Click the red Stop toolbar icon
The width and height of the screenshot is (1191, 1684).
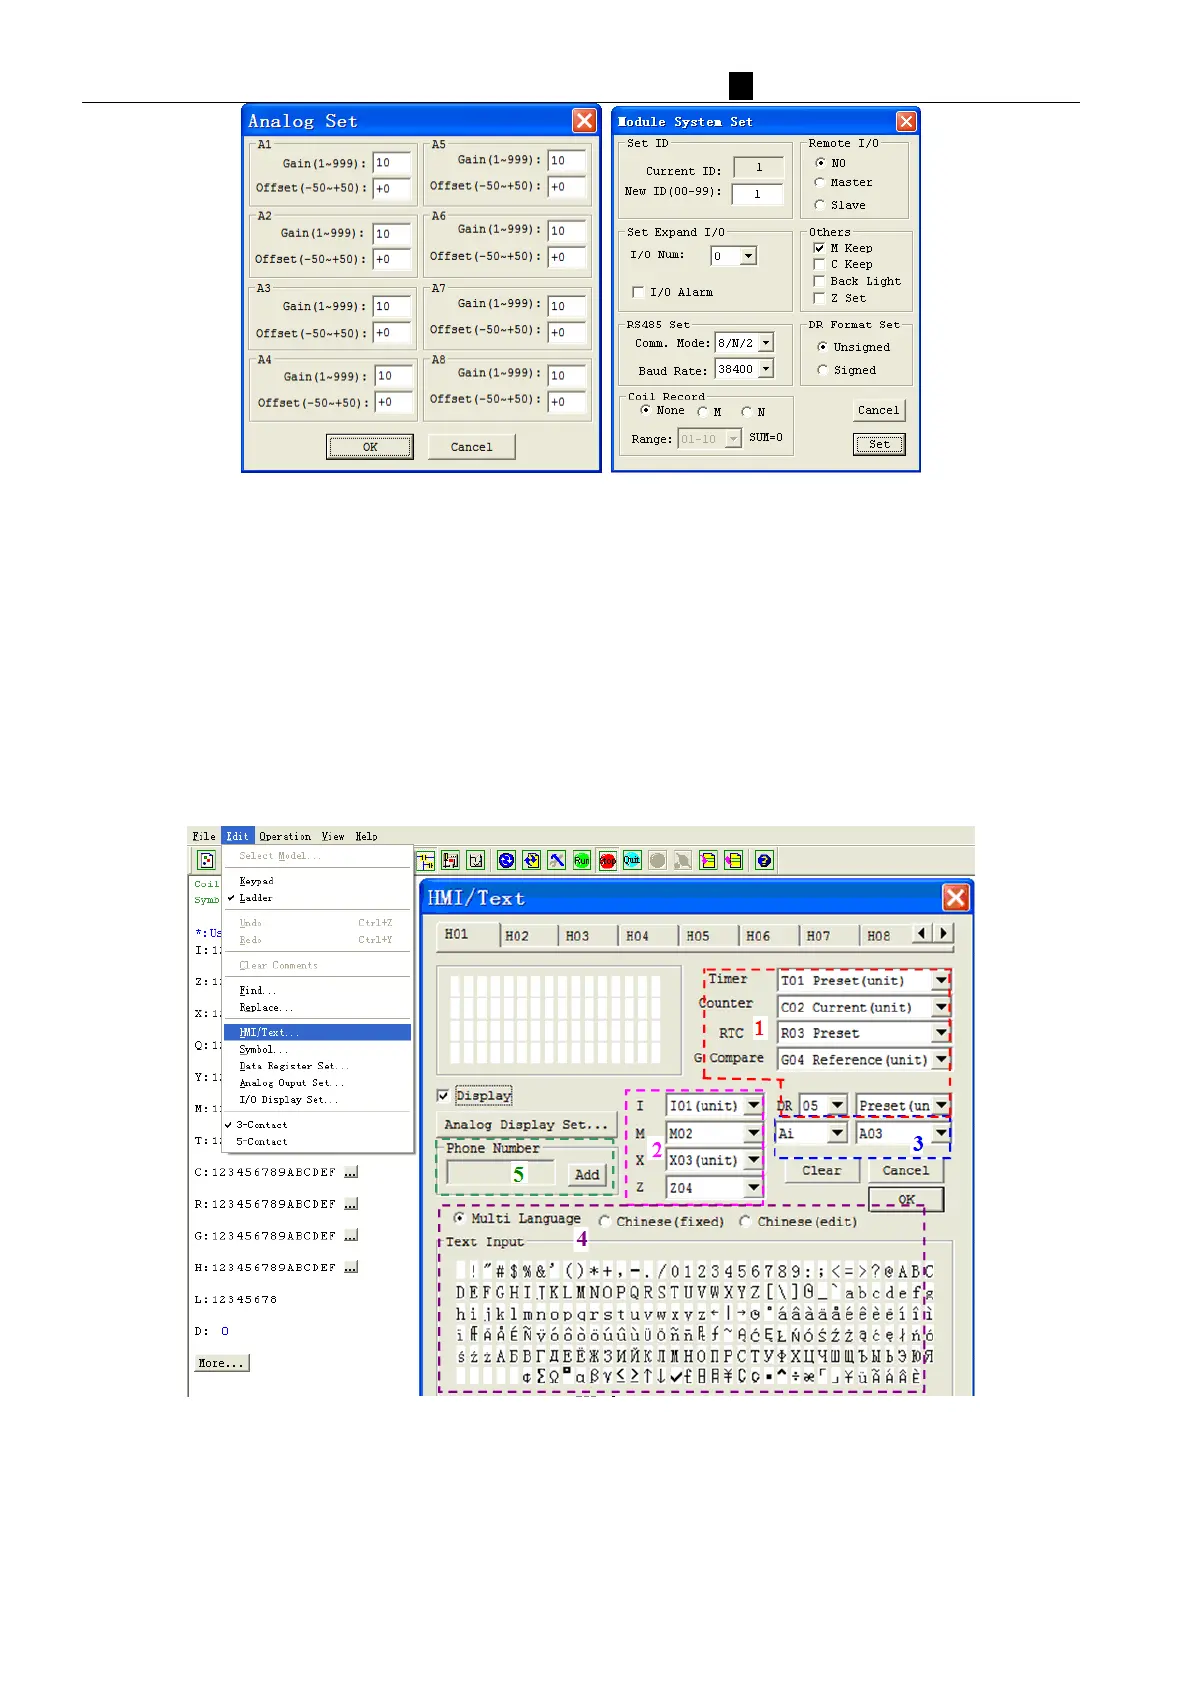[x=607, y=860]
